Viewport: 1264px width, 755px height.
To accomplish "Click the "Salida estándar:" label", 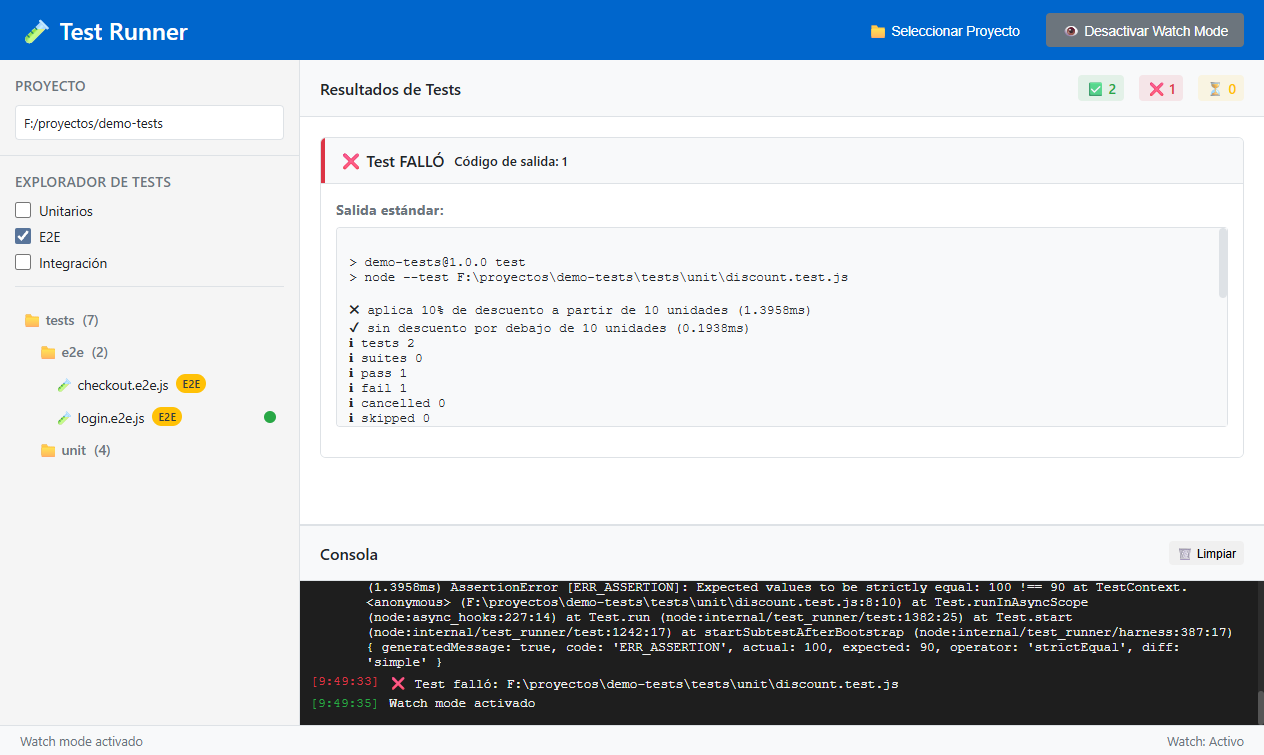I will point(390,210).
